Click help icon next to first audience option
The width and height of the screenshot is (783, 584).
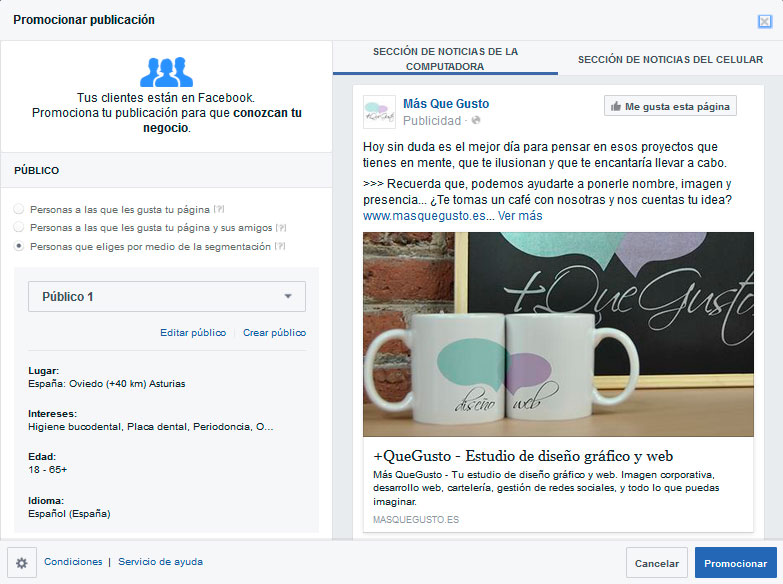(219, 210)
